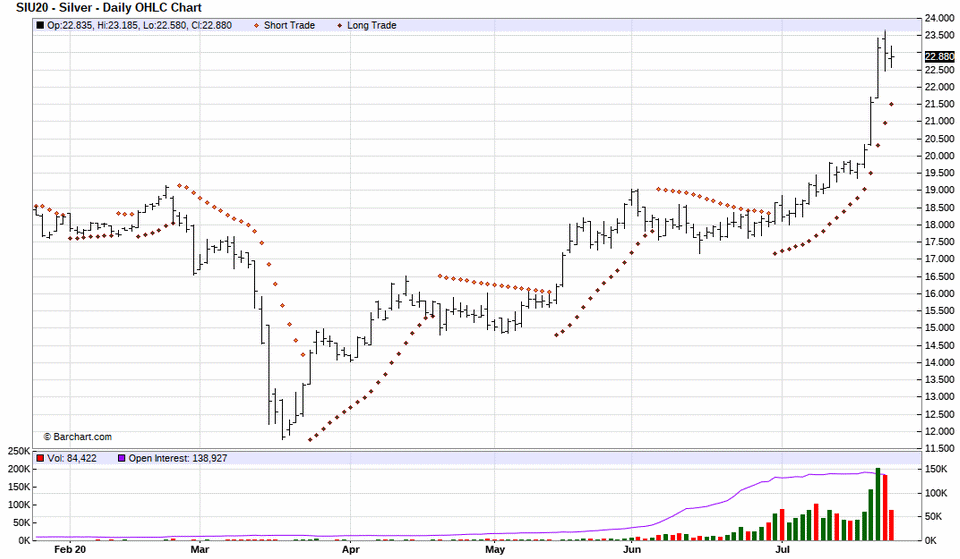
Task: Click the 100K open interest axis label
Action: [936, 493]
